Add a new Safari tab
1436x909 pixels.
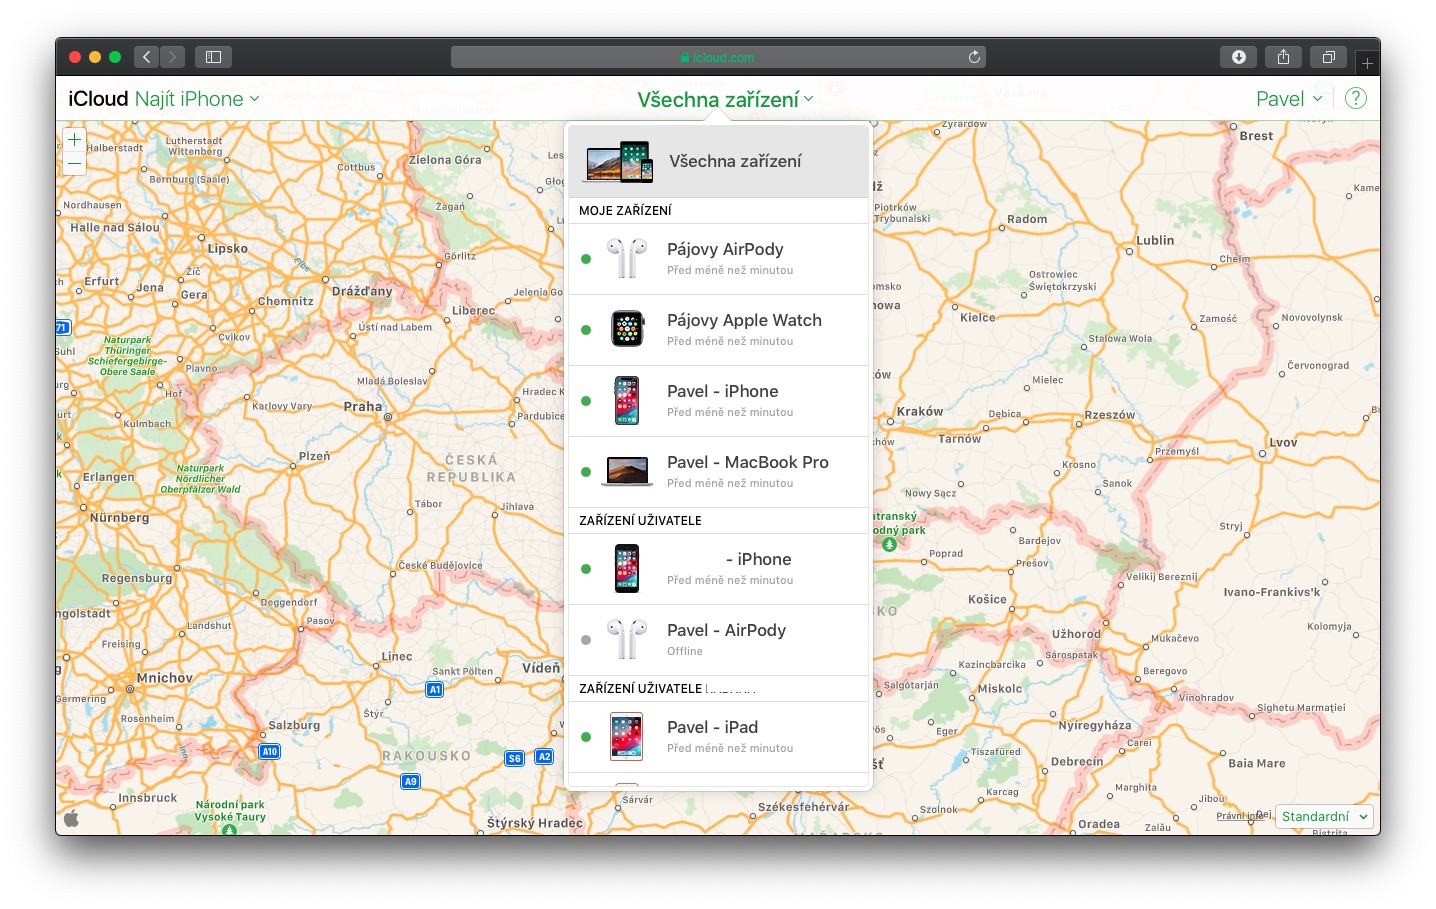1367,63
